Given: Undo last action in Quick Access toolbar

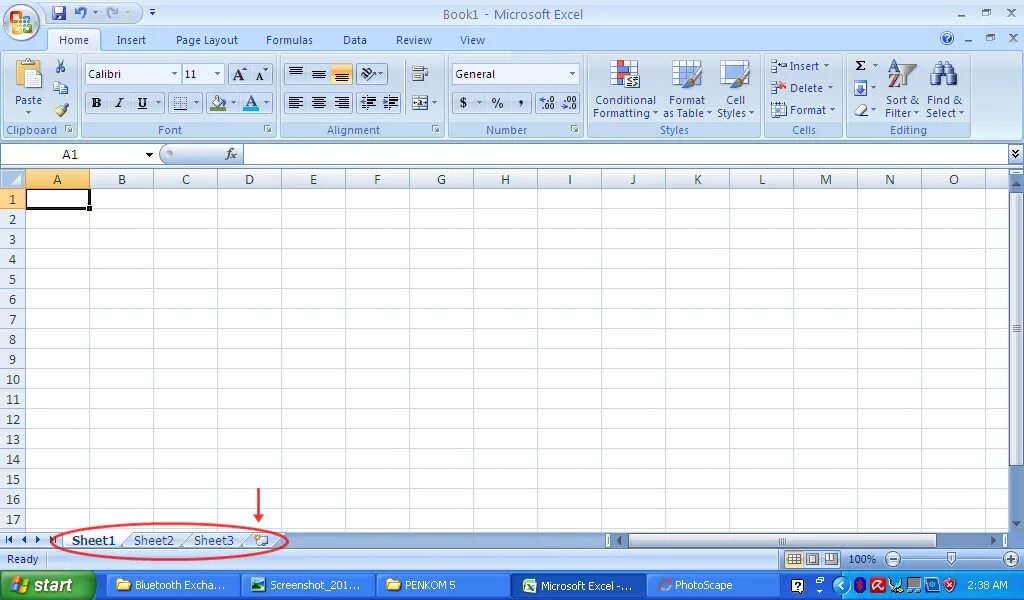Looking at the screenshot, I should click(80, 12).
